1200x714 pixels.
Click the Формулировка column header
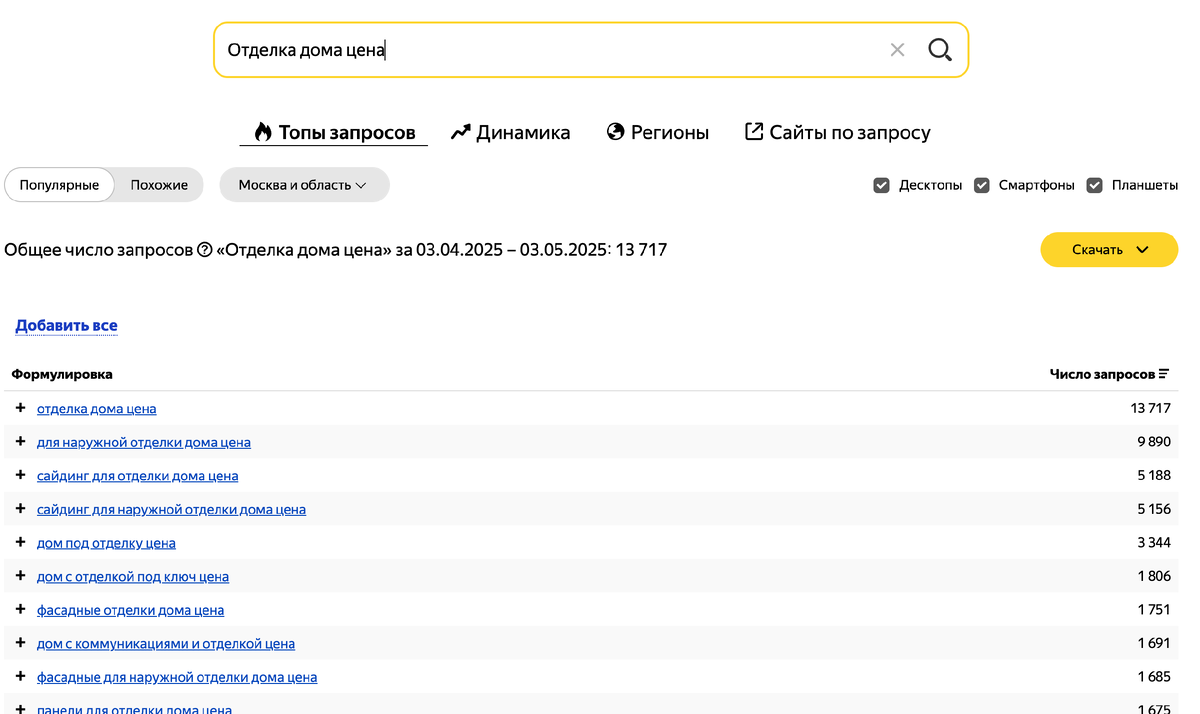62,374
